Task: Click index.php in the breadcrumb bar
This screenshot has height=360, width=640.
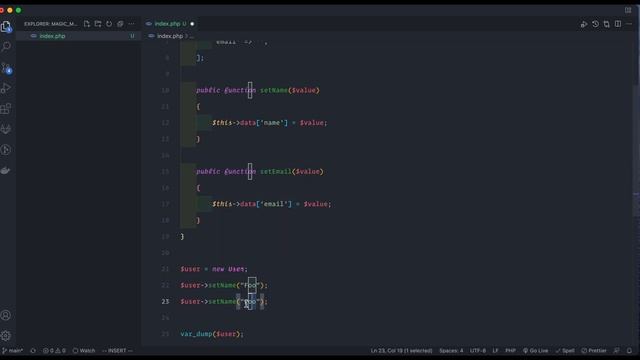Action: tap(170, 36)
